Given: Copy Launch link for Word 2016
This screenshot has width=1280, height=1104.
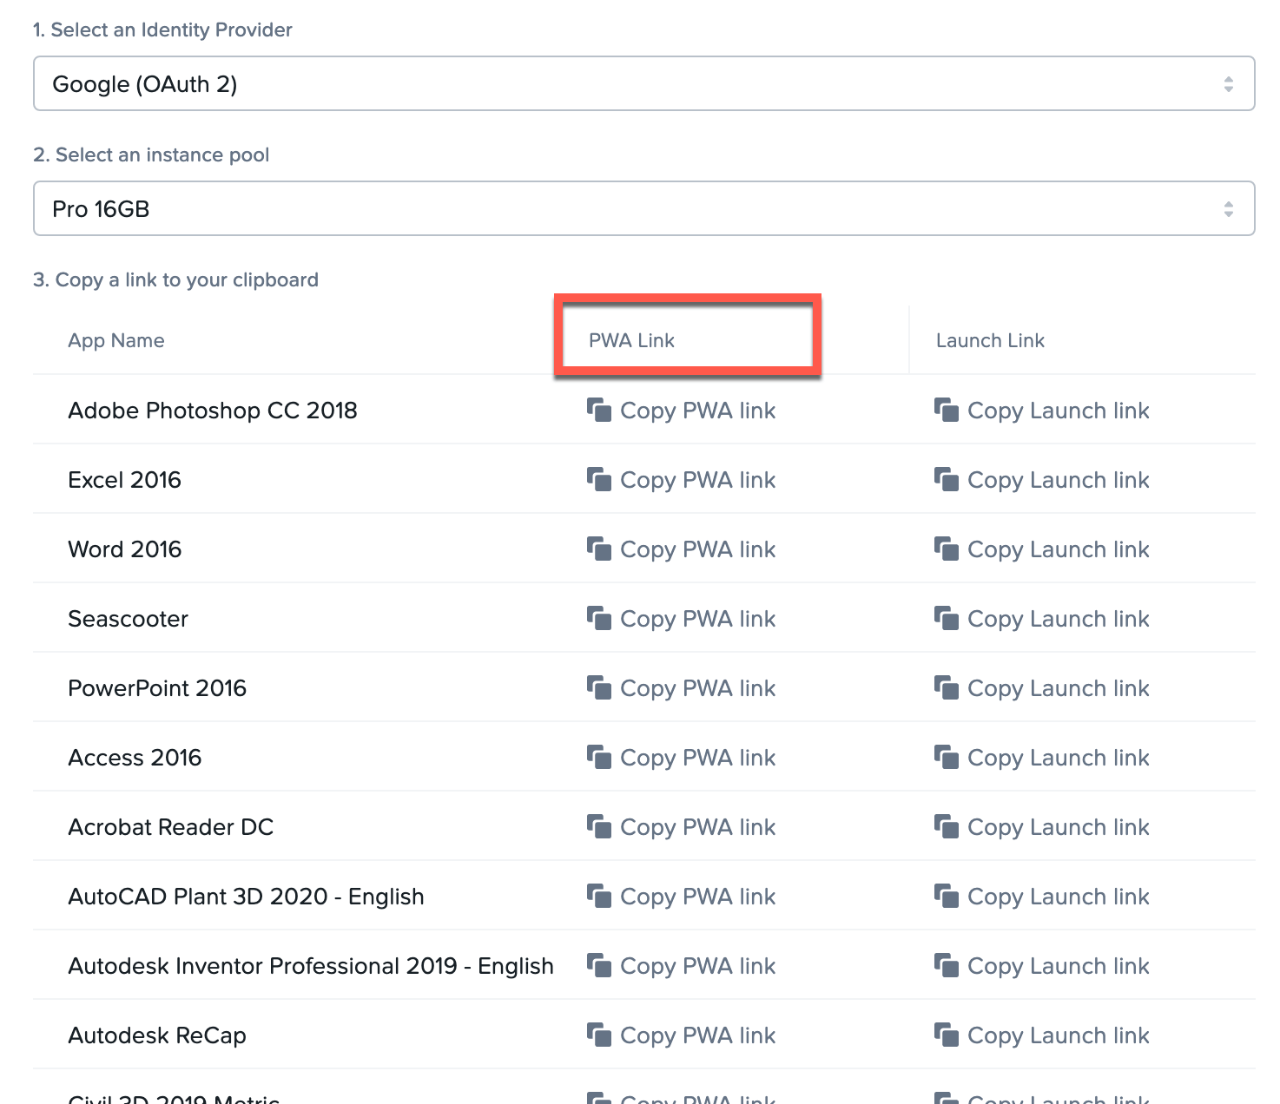Looking at the screenshot, I should pos(1057,550).
